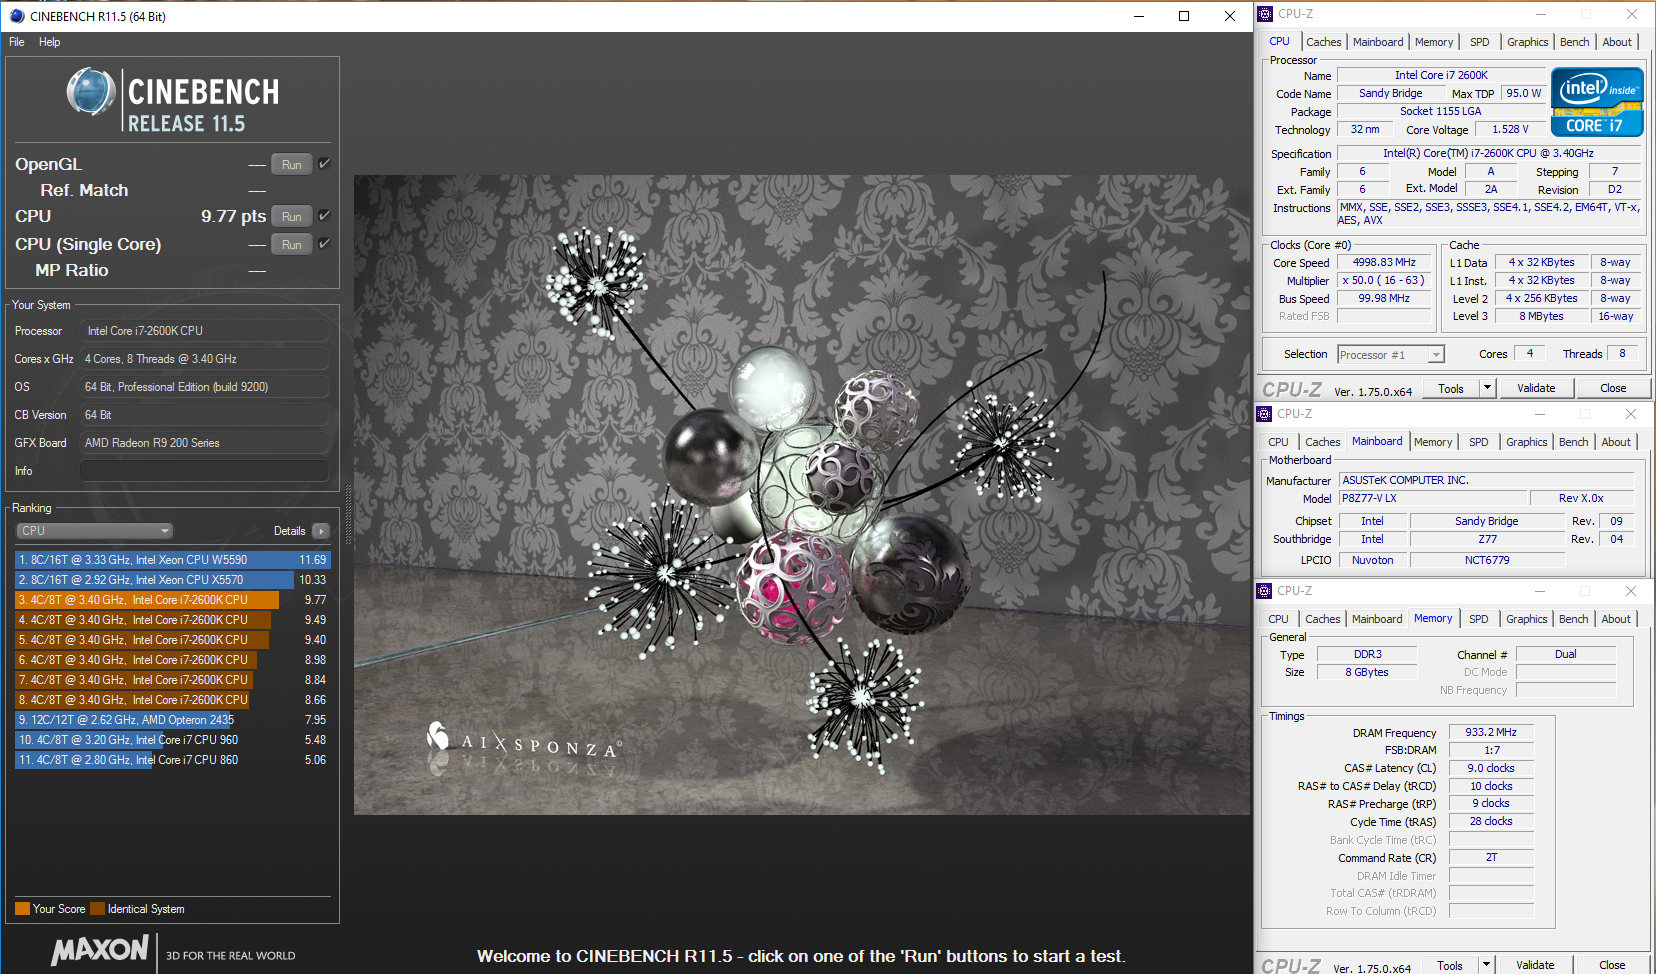Select ranking row 9 AMD Opteron 2435
This screenshot has width=1656, height=974.
[172, 720]
